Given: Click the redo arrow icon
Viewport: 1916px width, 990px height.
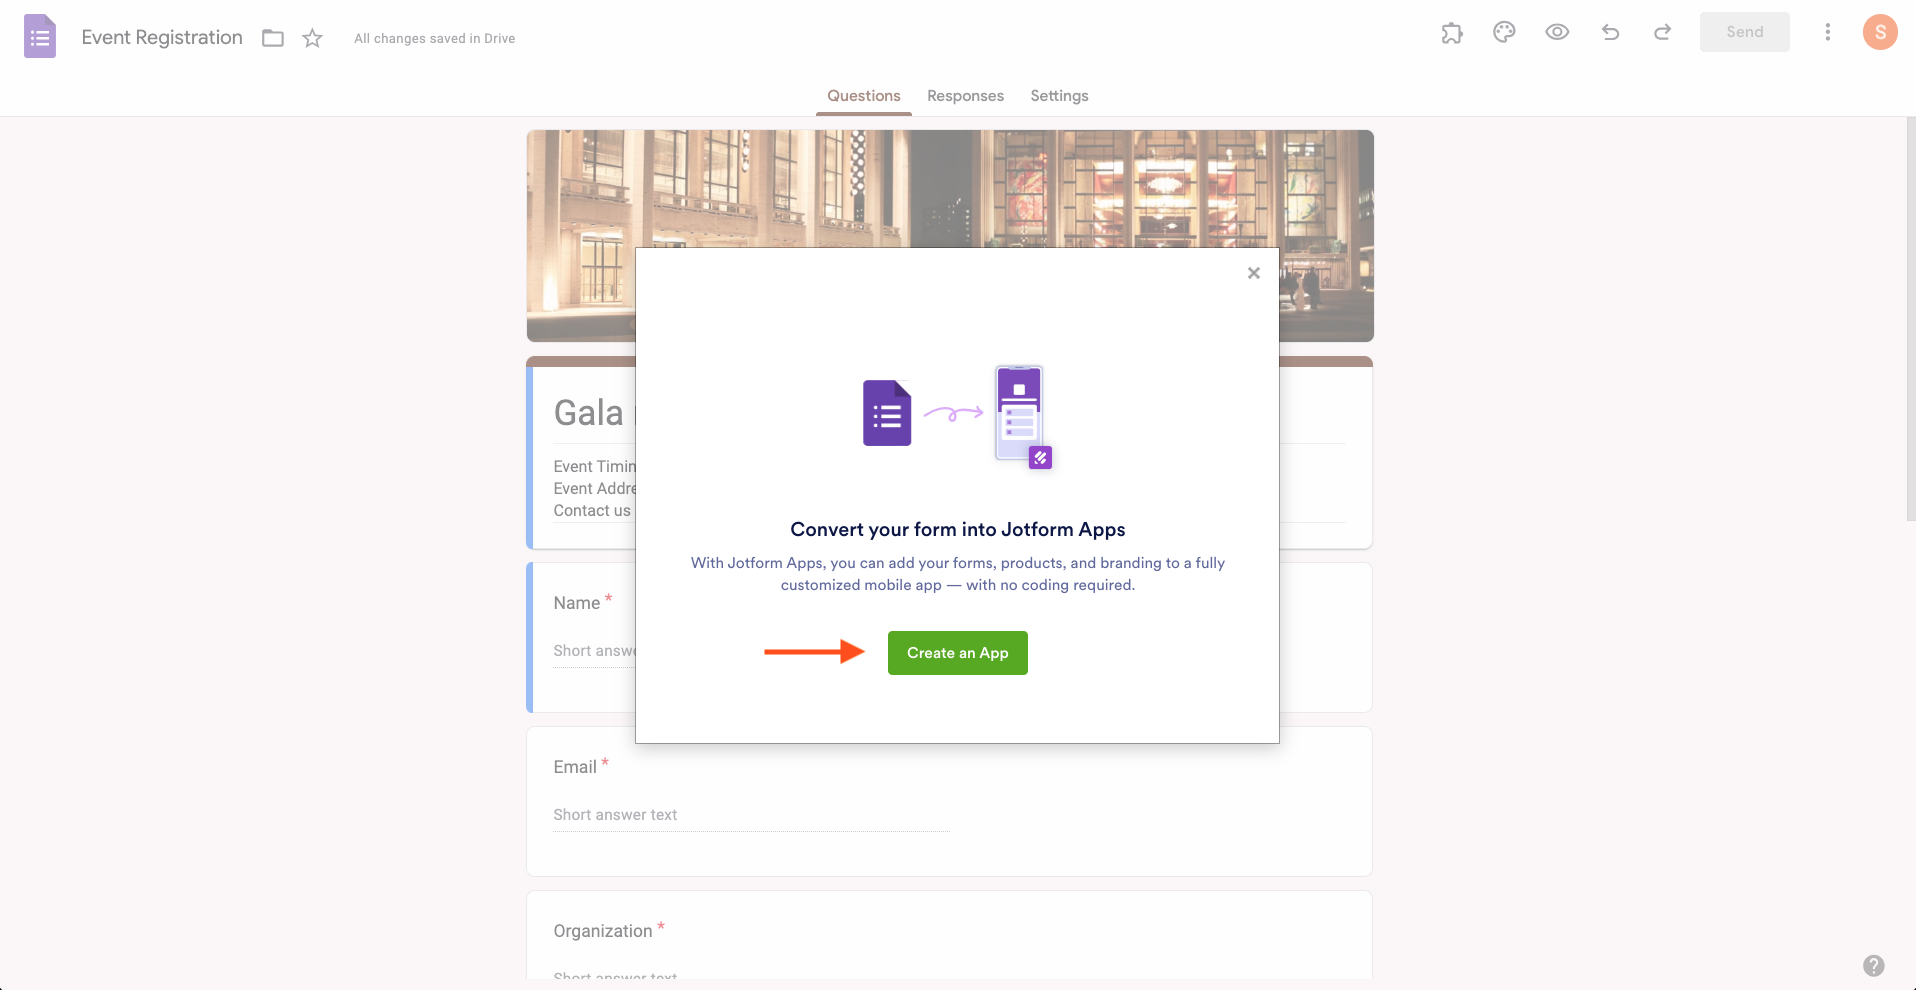Looking at the screenshot, I should [1663, 32].
